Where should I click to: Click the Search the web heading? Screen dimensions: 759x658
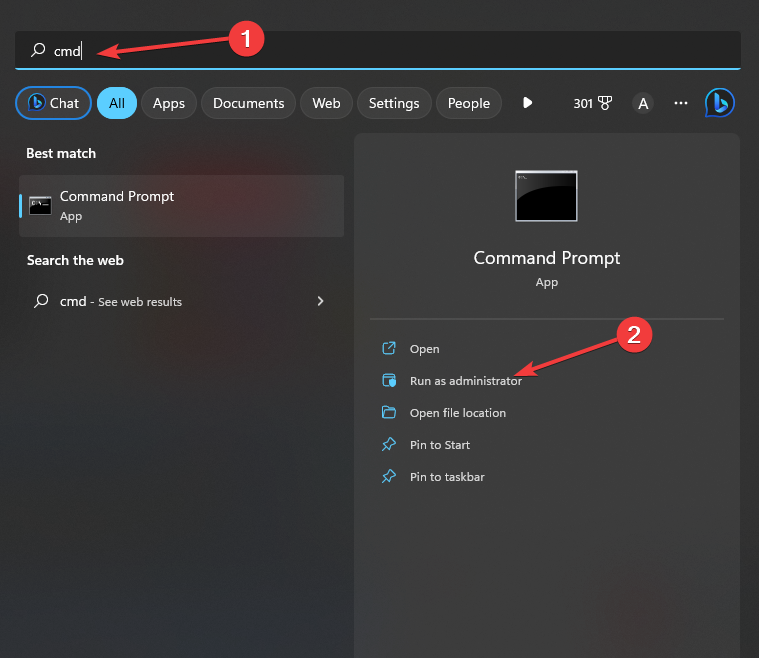(75, 260)
